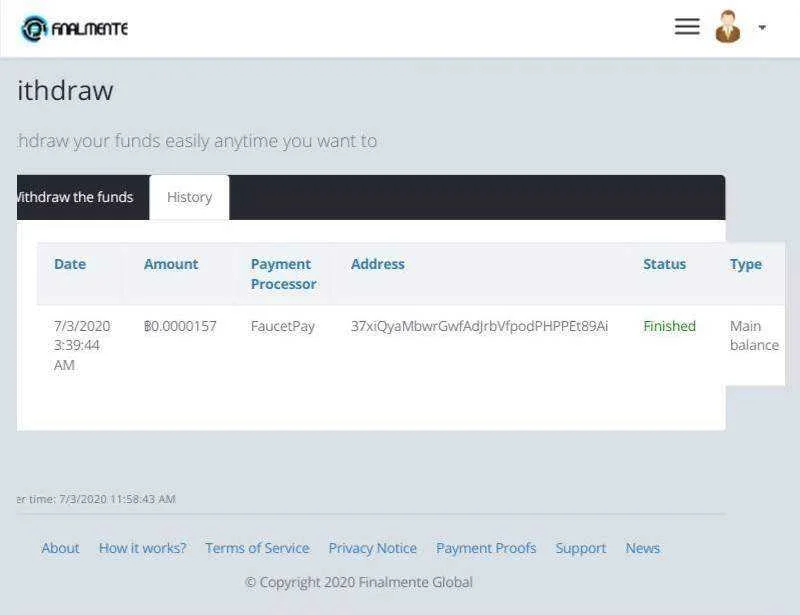Open the News footer link
The height and width of the screenshot is (615, 800).
[642, 548]
